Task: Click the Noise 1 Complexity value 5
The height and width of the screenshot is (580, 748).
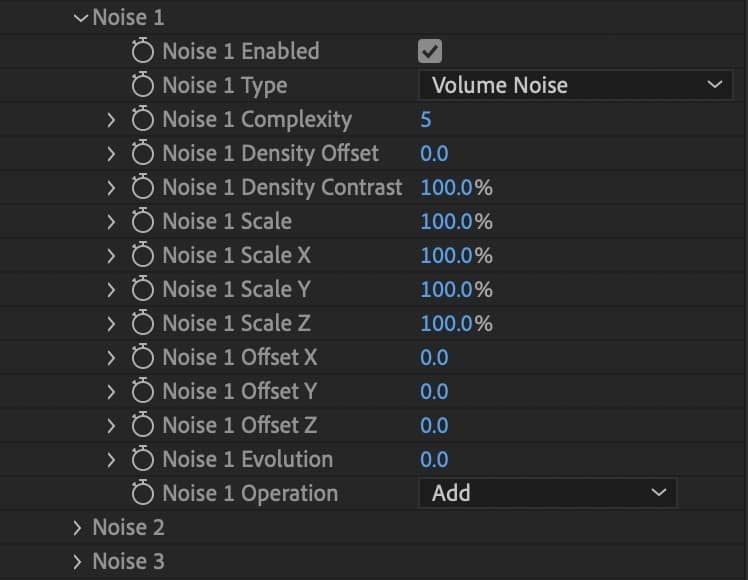Action: click(426, 119)
